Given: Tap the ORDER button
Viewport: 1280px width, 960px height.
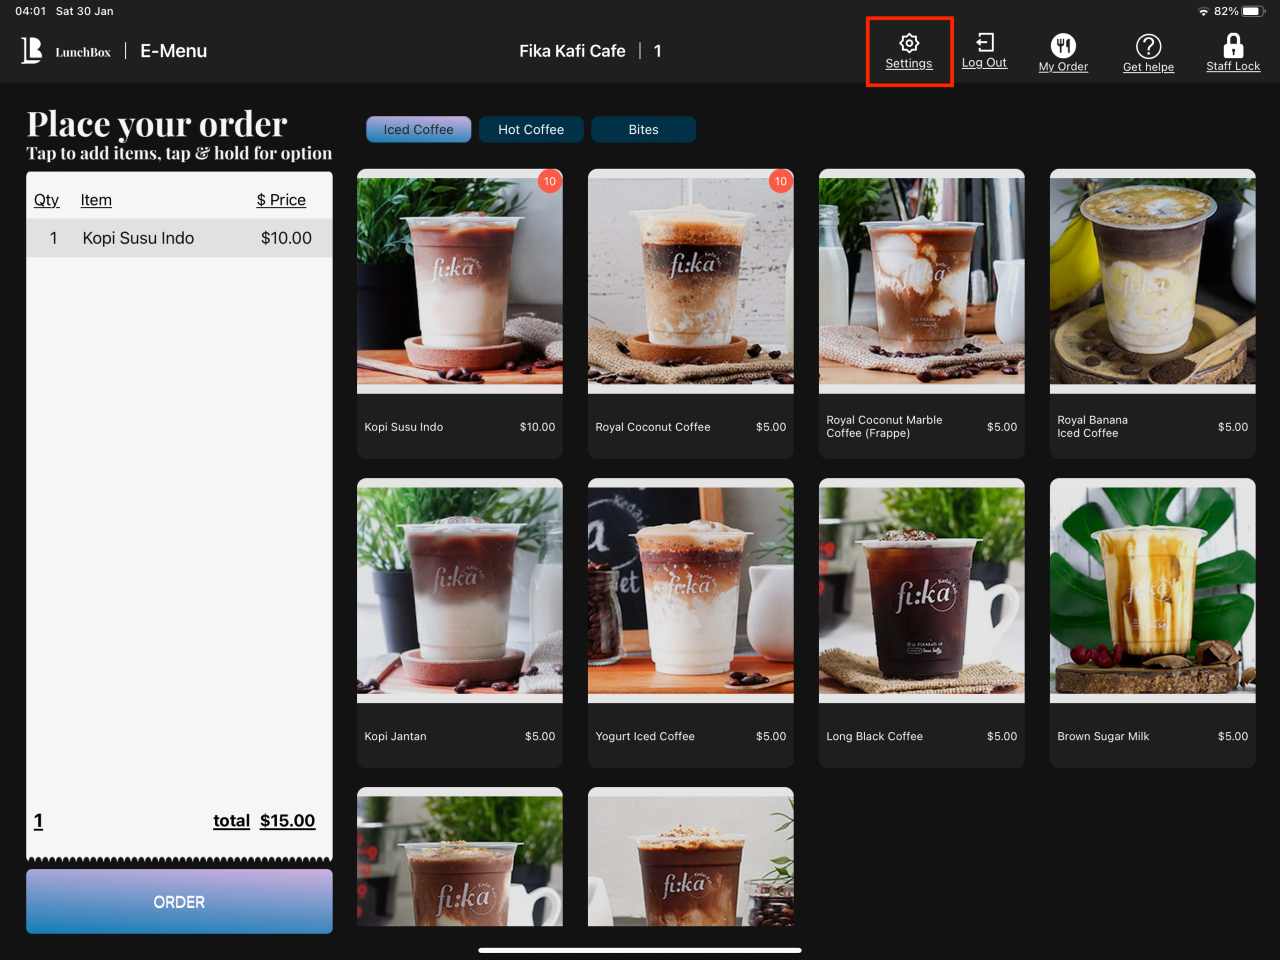Looking at the screenshot, I should pos(179,901).
